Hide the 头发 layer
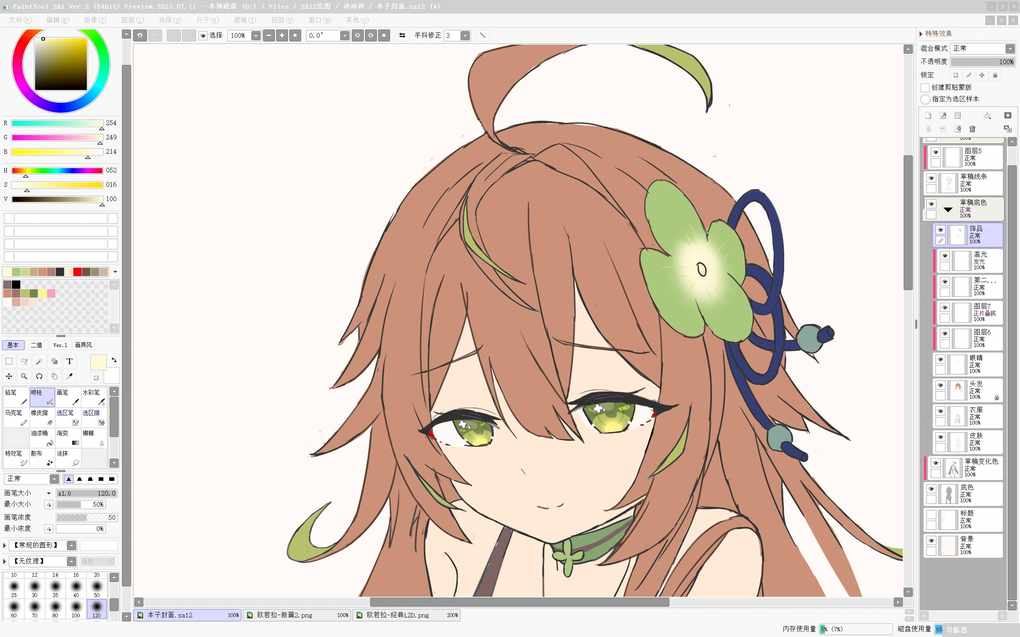 click(941, 385)
